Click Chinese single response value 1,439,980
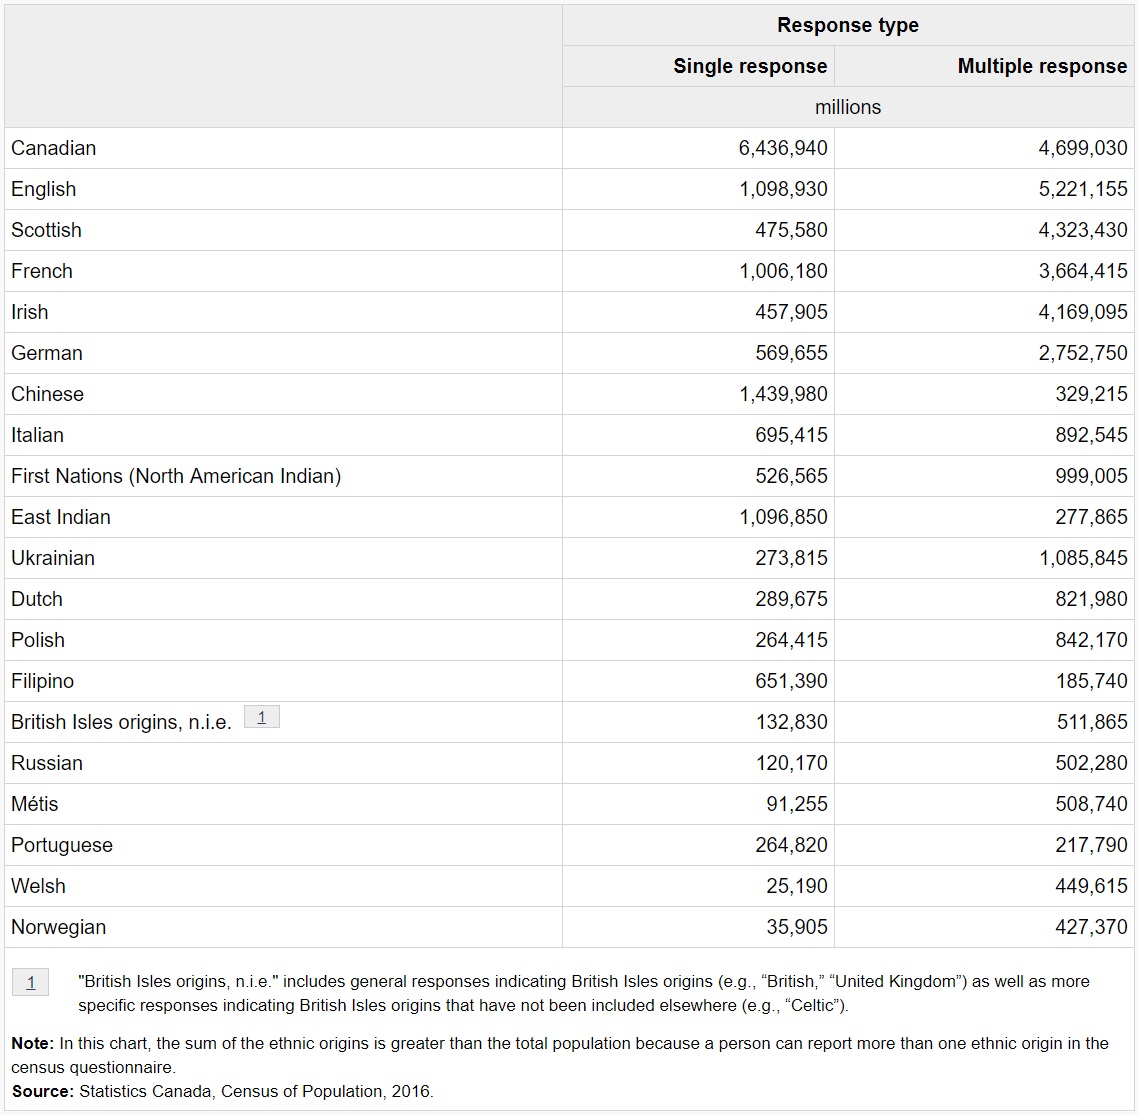 [783, 394]
